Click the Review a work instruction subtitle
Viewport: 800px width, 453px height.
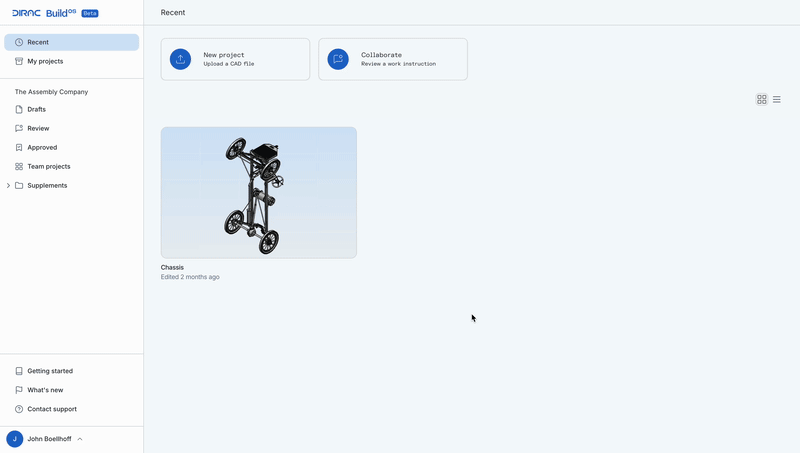[x=398, y=64]
